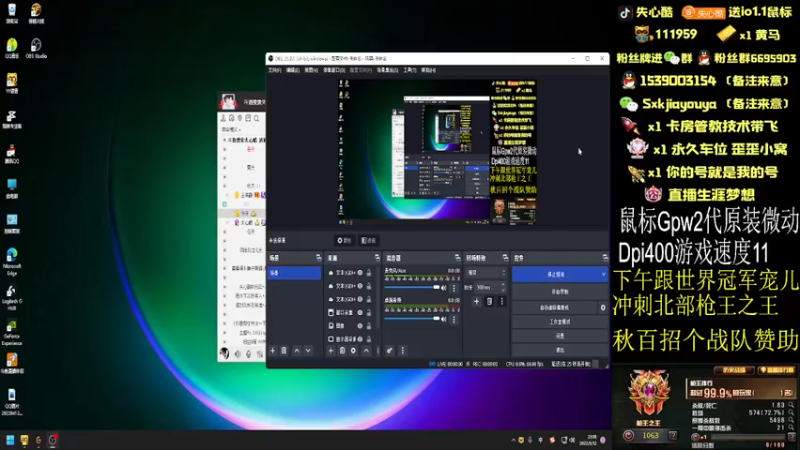800x450 pixels.
Task: Toggle visibility of 图像 source
Action: tap(360, 326)
